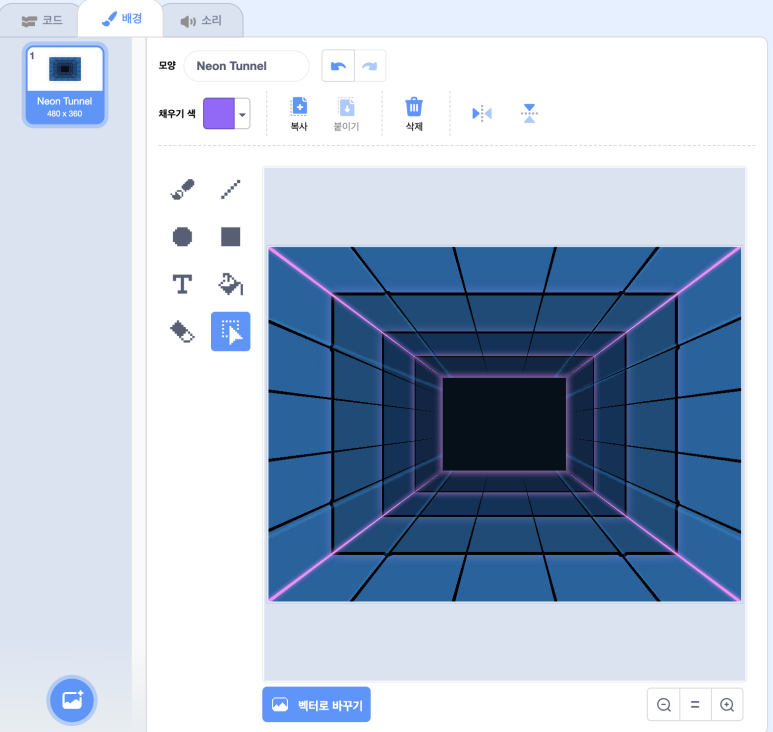This screenshot has width=773, height=732.
Task: Flip the backdrop horizontally
Action: pos(482,113)
